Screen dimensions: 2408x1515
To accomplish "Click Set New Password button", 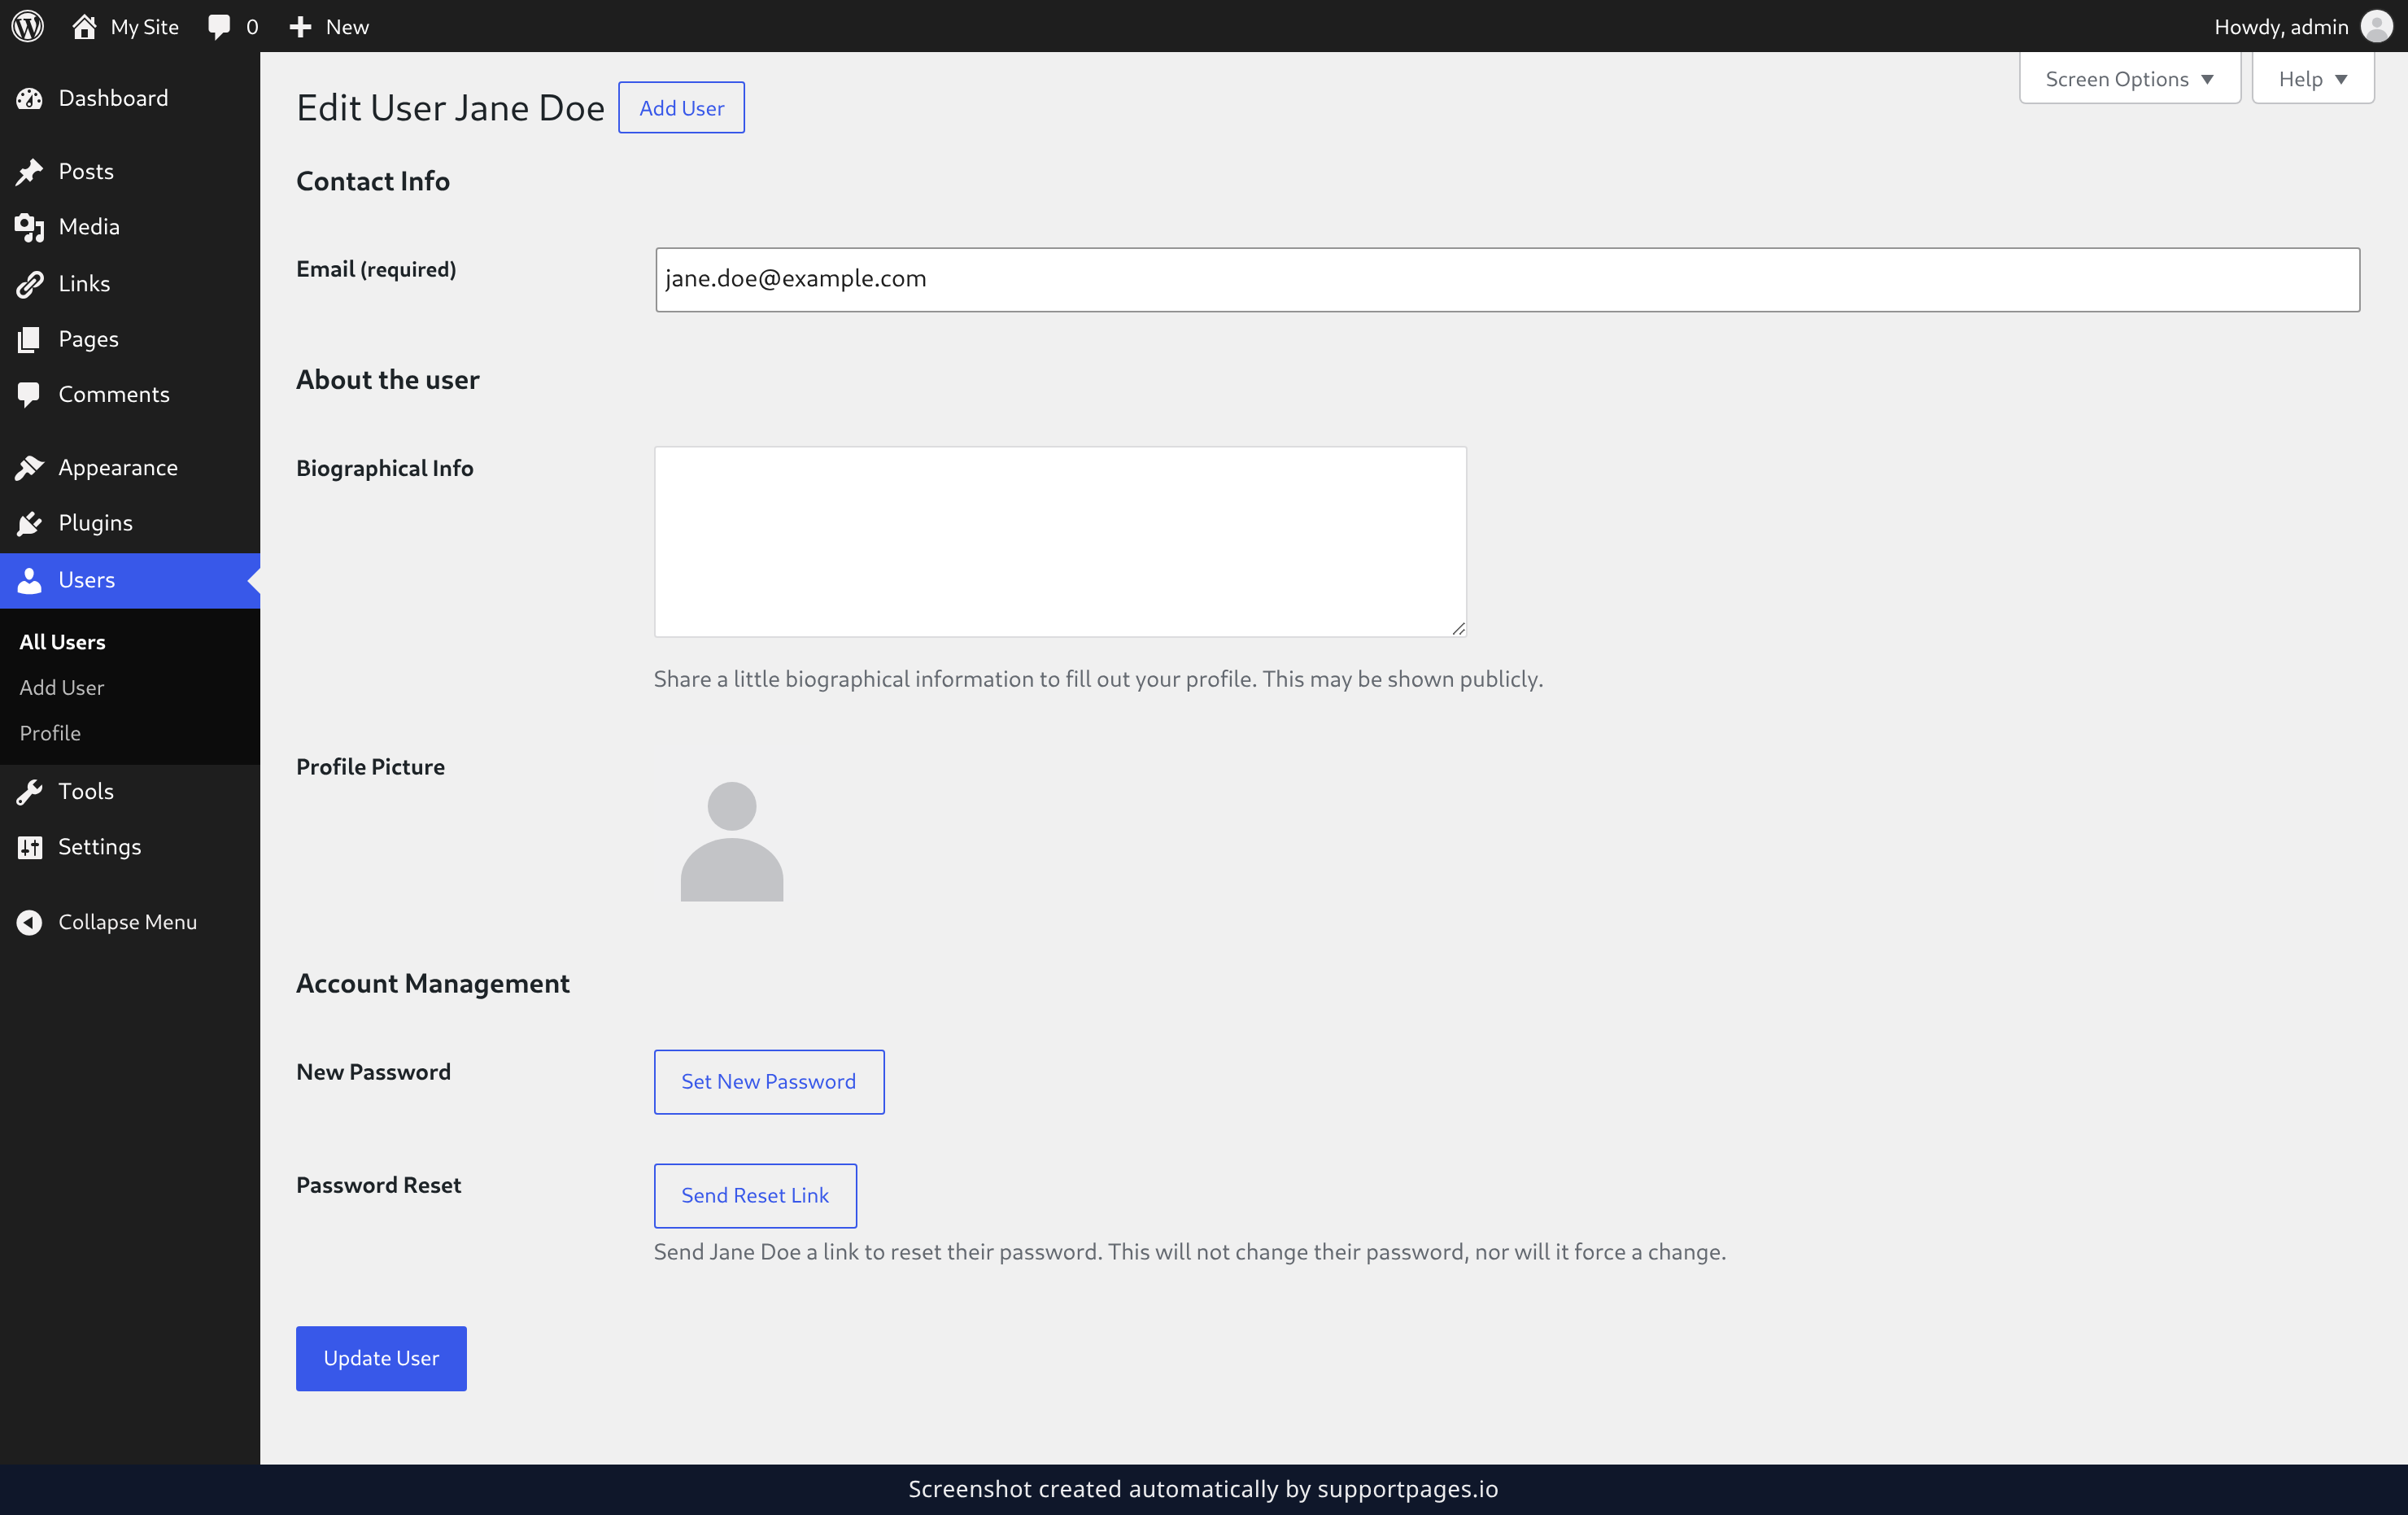I will [768, 1081].
